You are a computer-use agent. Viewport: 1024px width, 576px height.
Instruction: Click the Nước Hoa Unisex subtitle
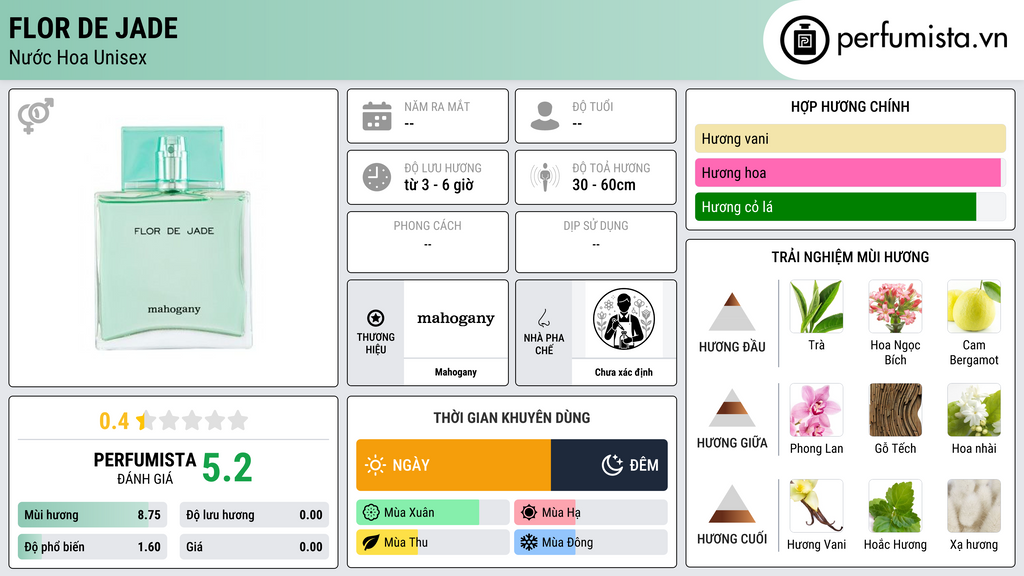coord(78,57)
